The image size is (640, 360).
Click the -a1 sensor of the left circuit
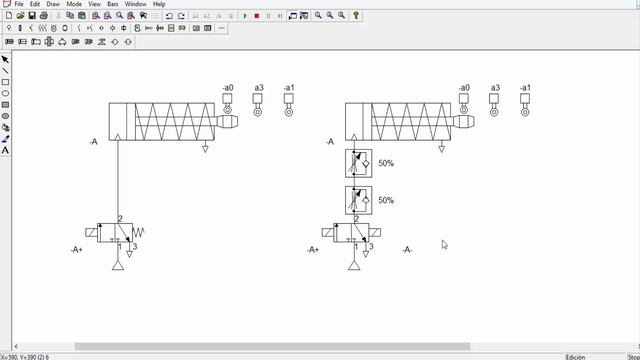tap(289, 105)
